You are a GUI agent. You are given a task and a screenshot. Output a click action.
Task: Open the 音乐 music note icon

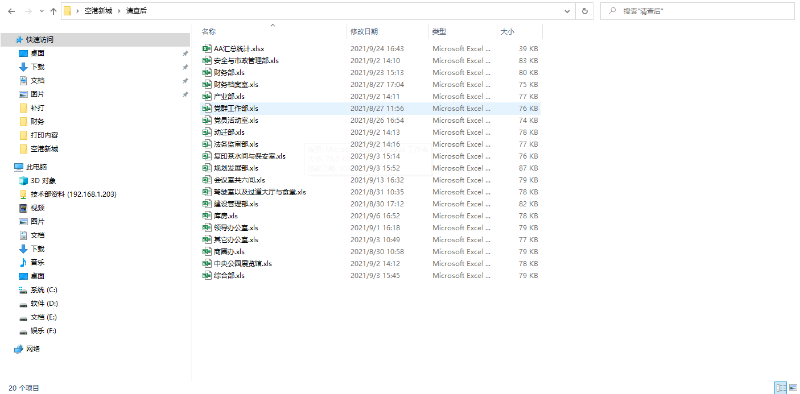pos(23,262)
